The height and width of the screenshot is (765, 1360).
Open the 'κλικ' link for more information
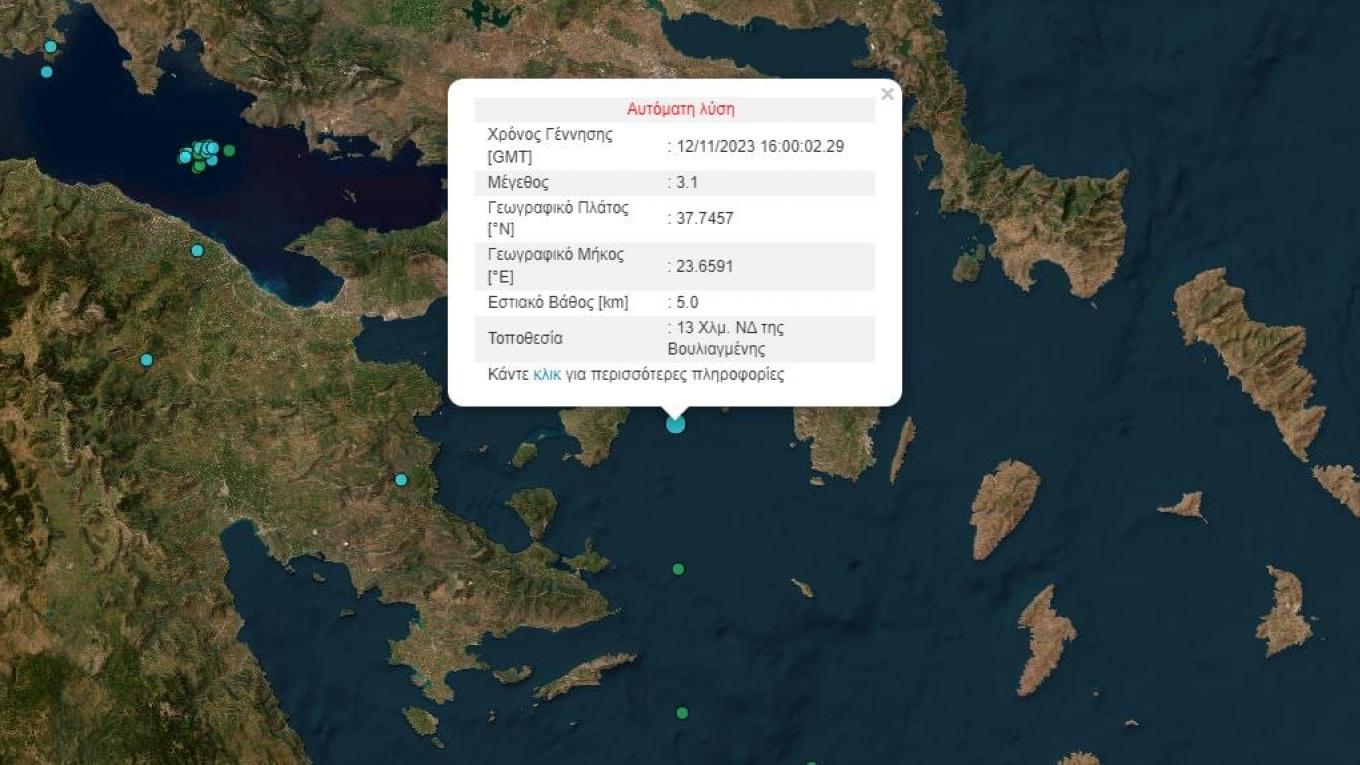pyautogui.click(x=547, y=375)
